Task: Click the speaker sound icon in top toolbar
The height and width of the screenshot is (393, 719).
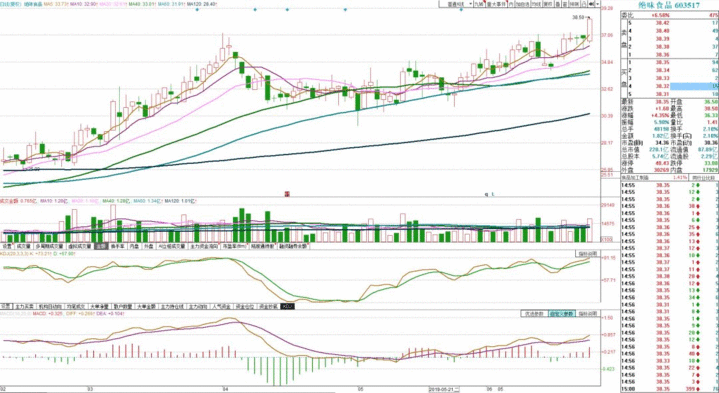Action: (x=592, y=3)
